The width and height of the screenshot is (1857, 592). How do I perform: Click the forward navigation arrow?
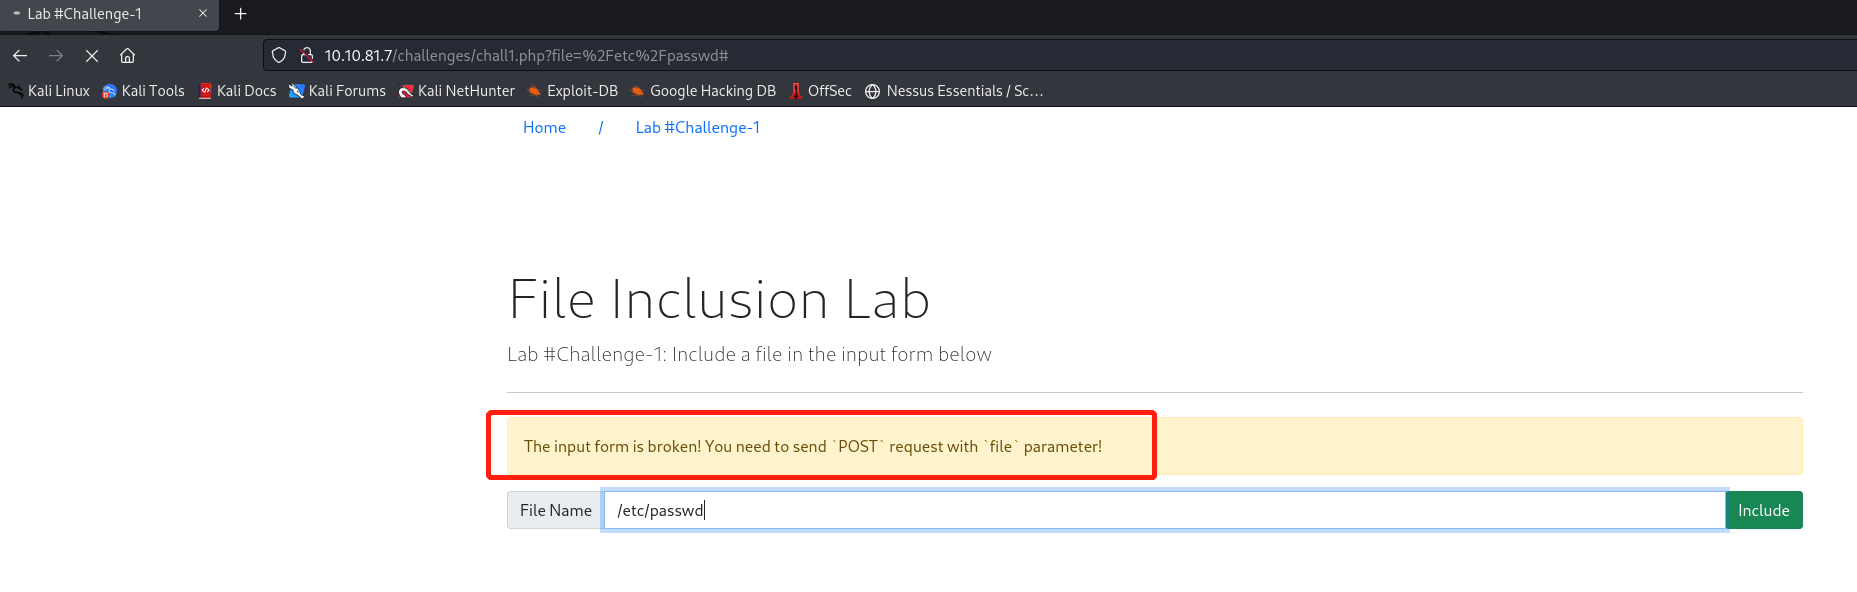[56, 56]
